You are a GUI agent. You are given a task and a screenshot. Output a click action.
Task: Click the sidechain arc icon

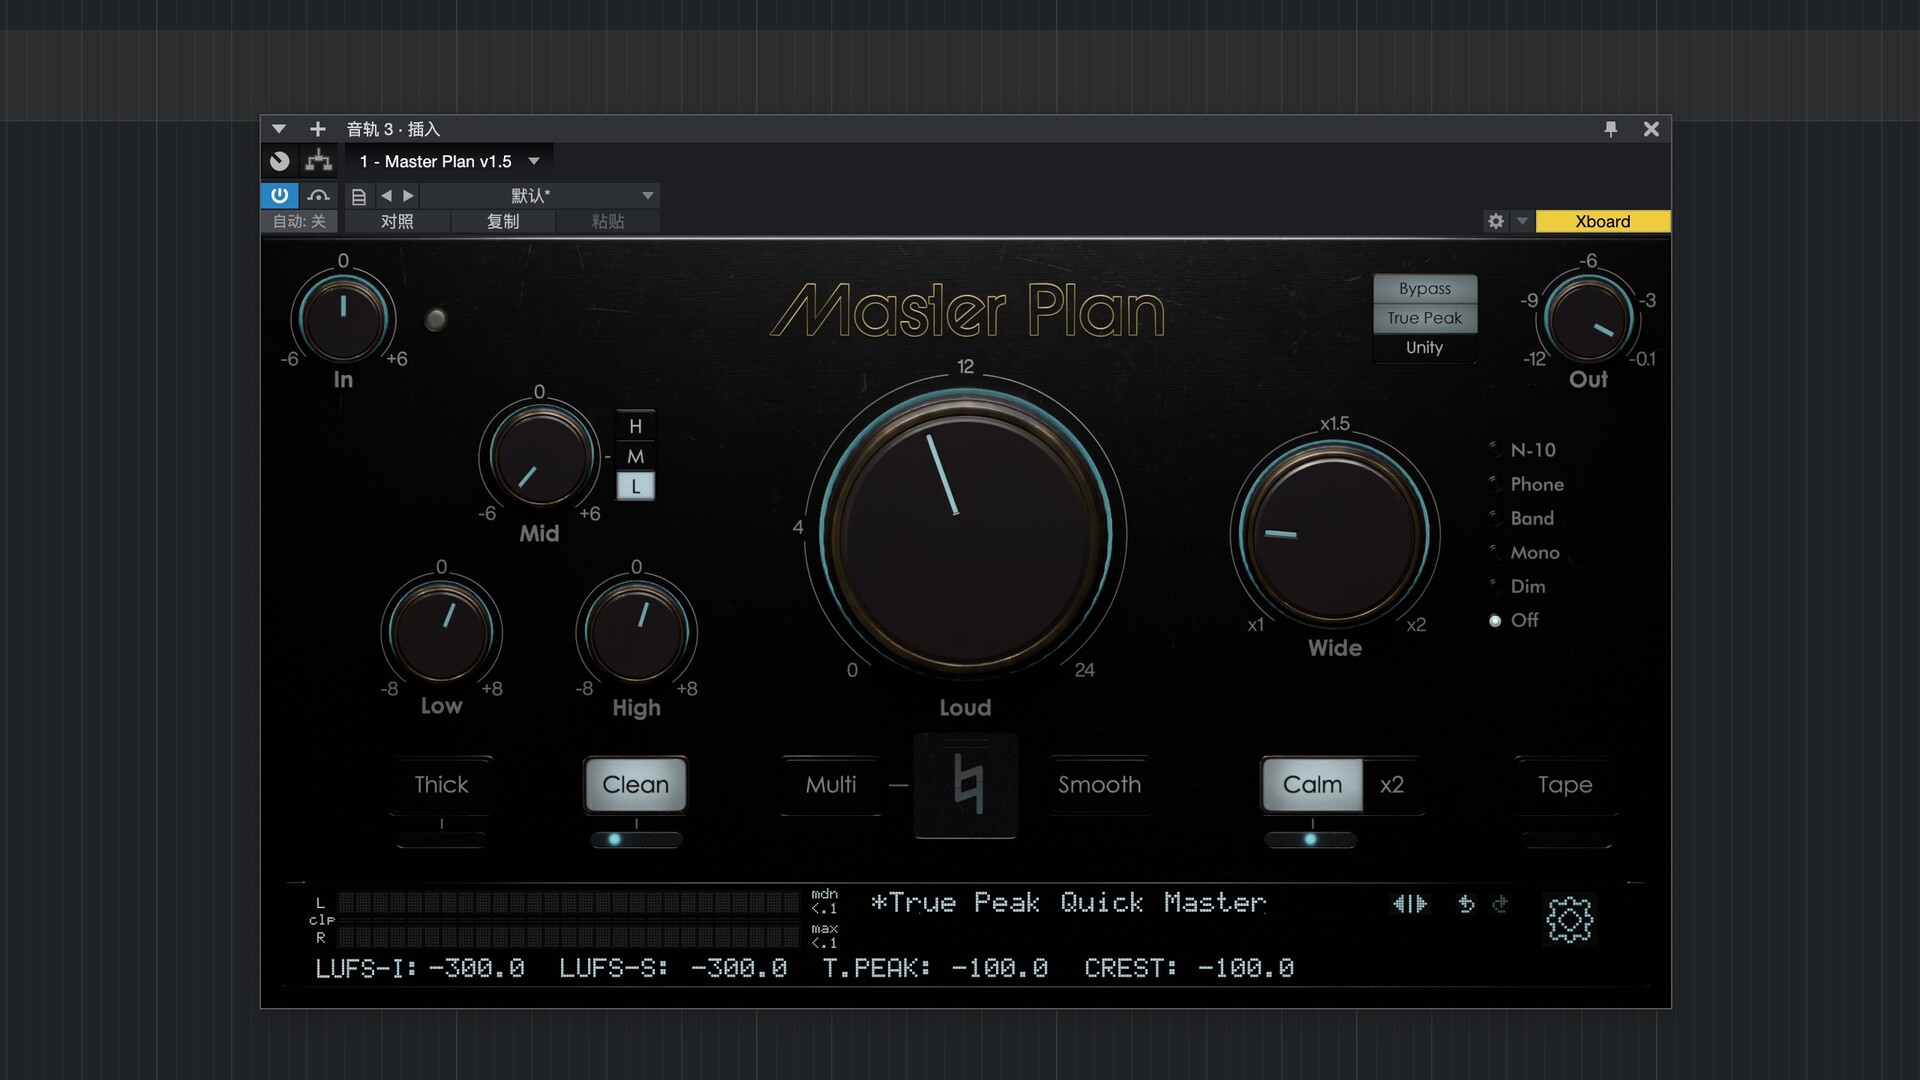tap(319, 196)
